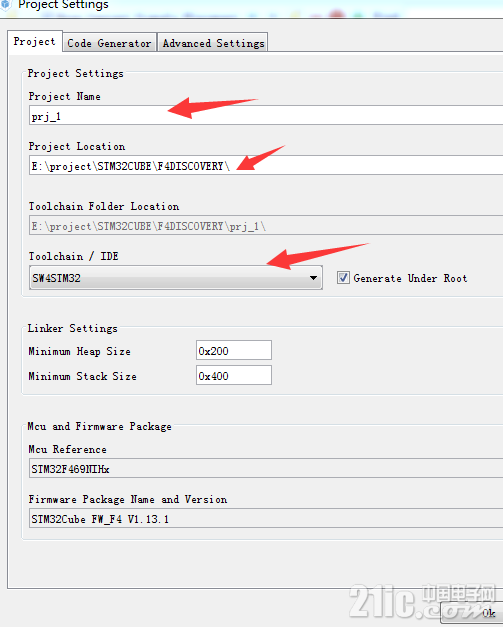
Task: Click the Generate Under Root label text
Action: 410,278
